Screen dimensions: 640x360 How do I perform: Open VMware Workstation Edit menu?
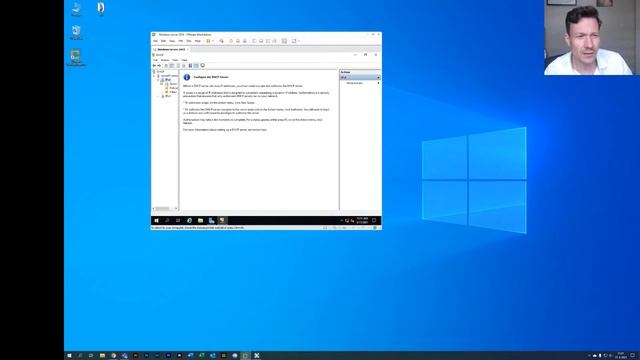(163, 41)
